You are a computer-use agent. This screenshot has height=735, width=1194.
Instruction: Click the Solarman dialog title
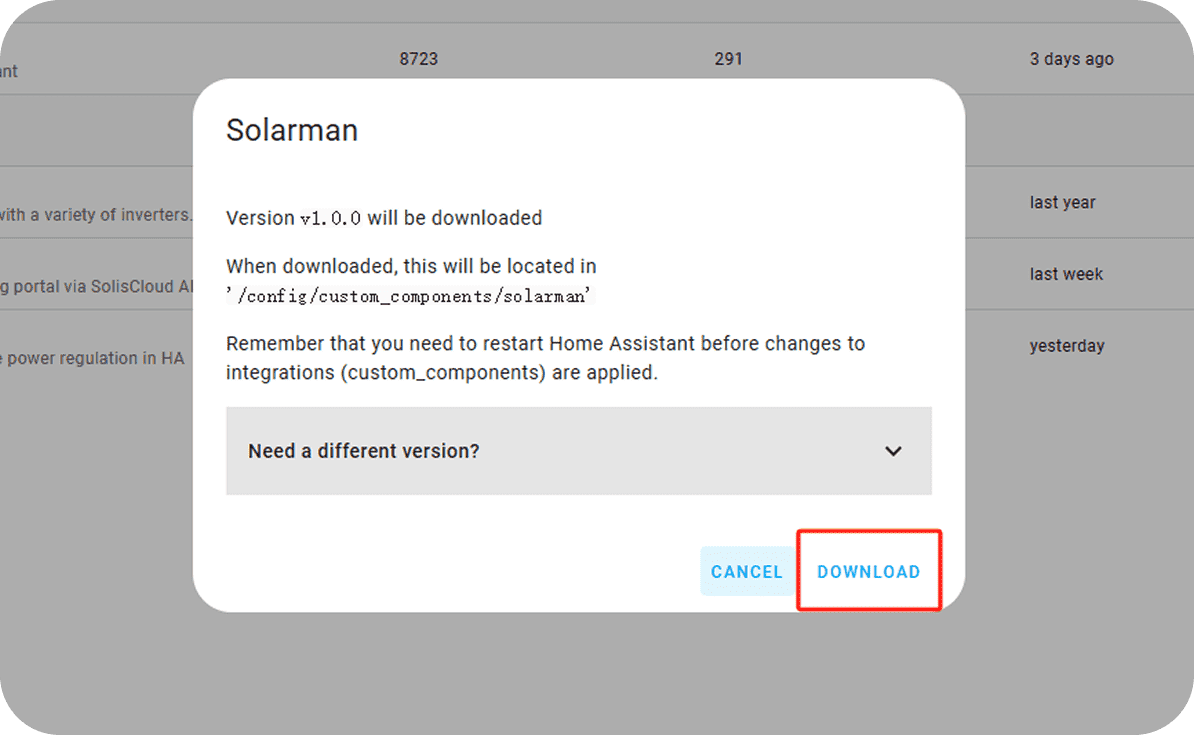[292, 130]
